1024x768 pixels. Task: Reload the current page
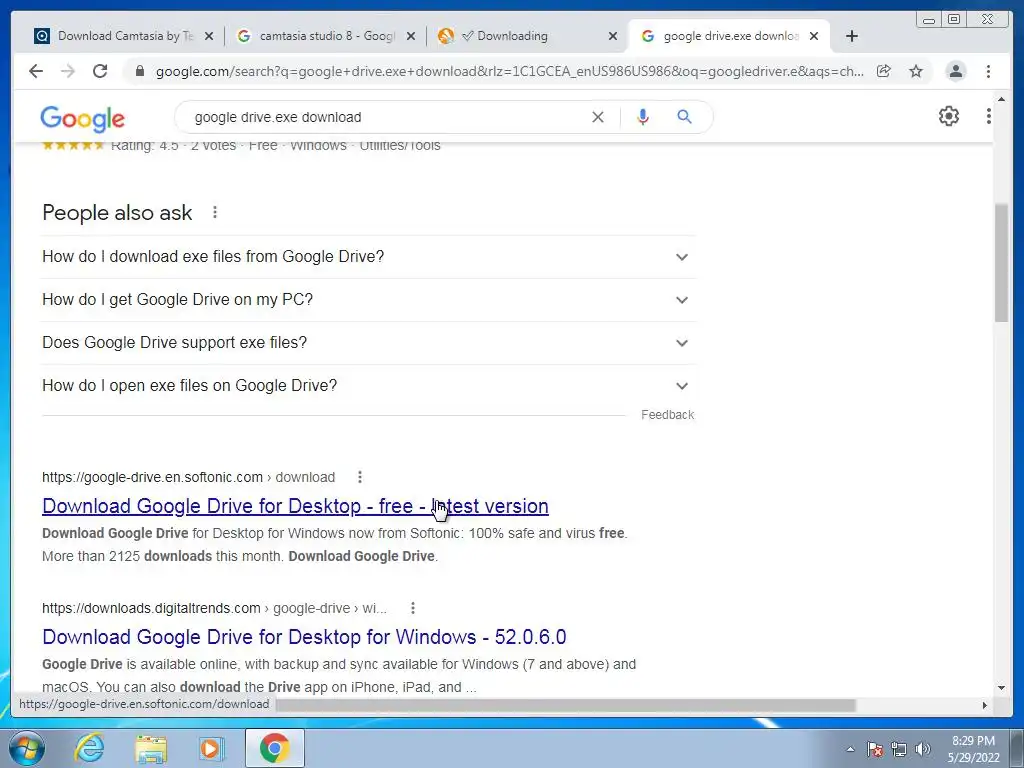[100, 71]
